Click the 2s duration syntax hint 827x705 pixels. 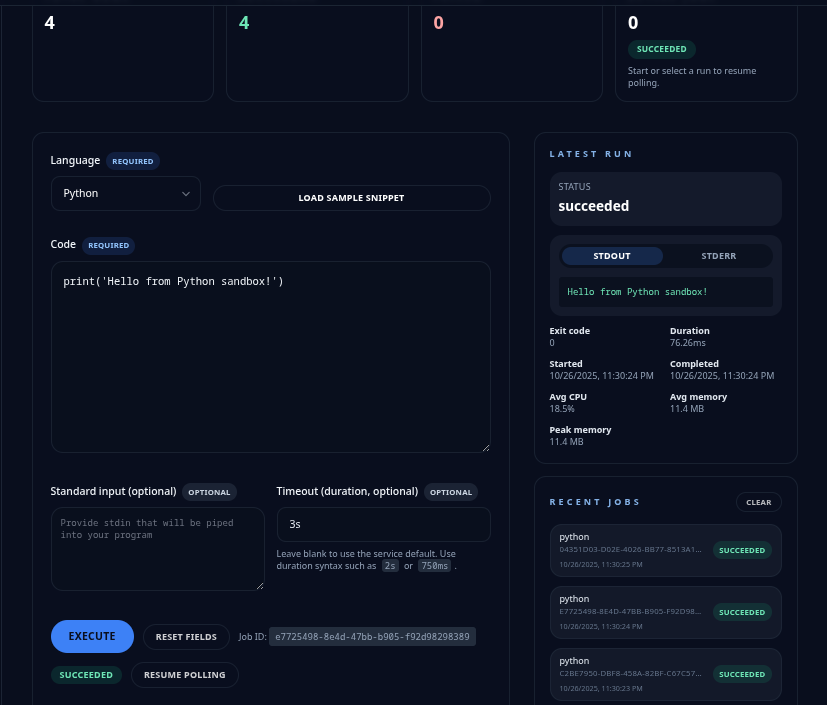(389, 565)
